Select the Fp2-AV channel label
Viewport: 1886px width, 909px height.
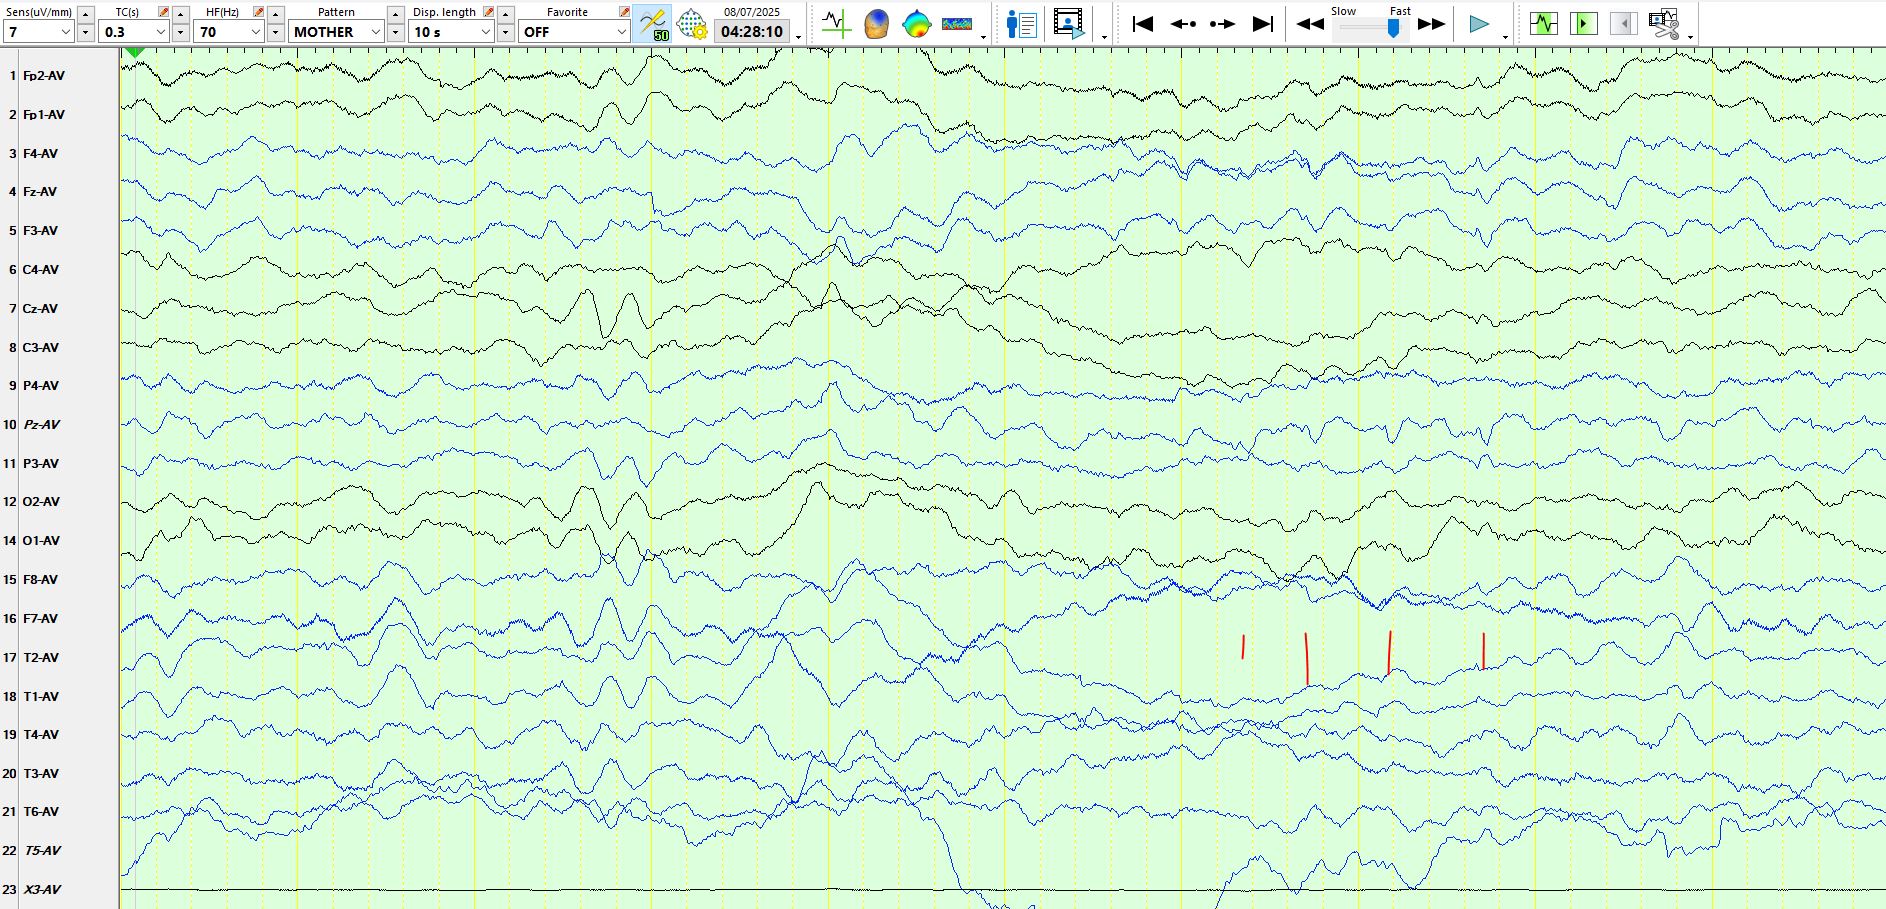click(44, 76)
